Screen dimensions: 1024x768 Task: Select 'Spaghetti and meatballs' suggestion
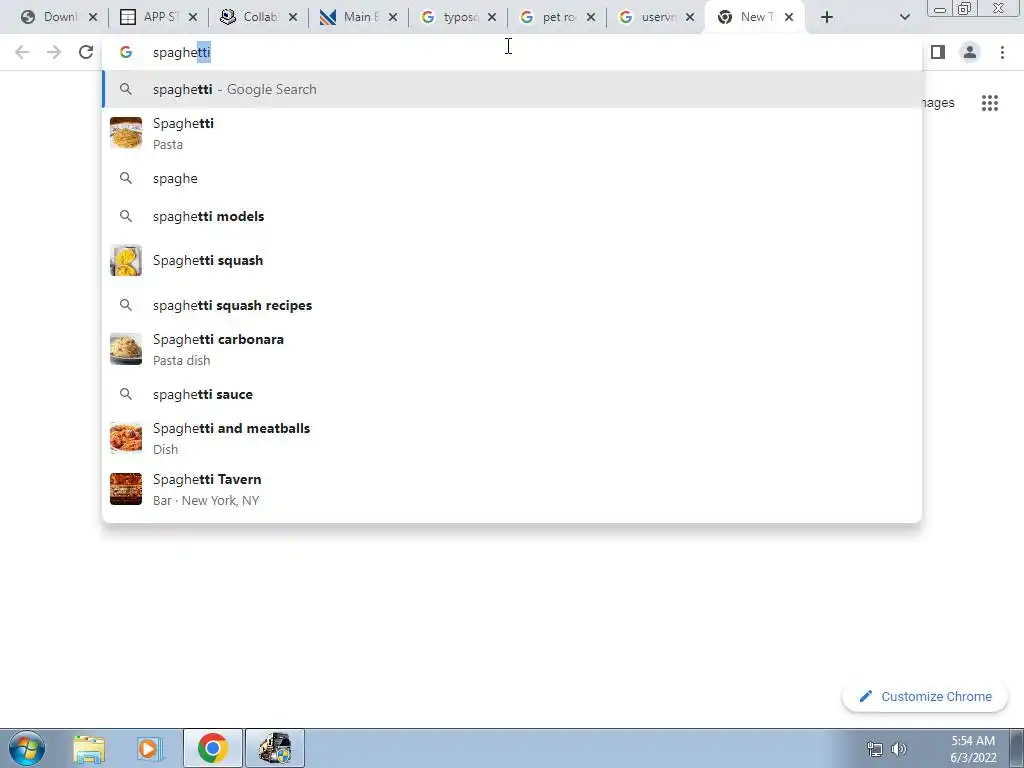(x=512, y=438)
